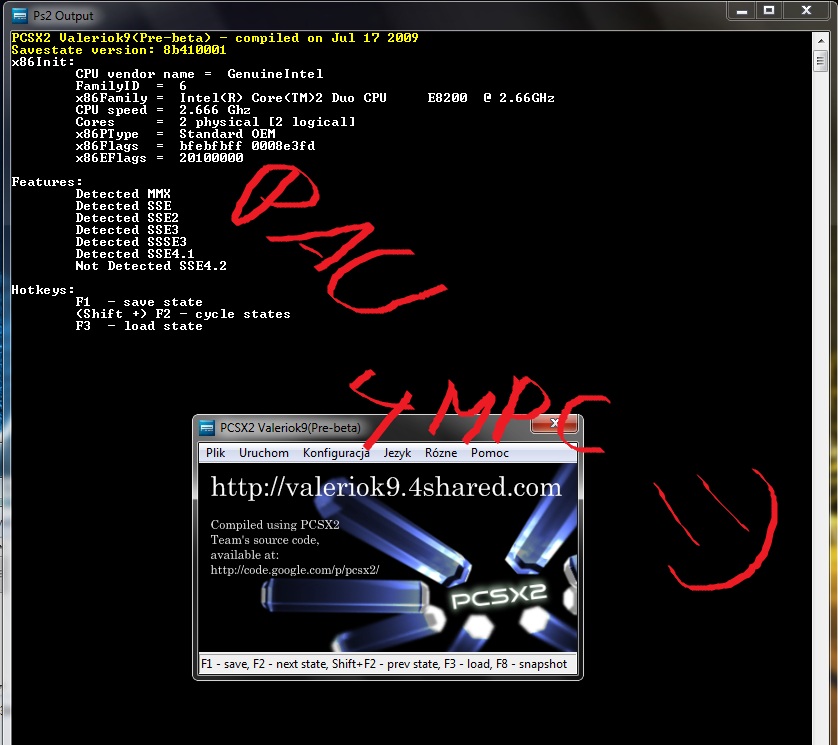Click the 'F1 - save state' hotkey line
838x745 pixels.
pos(139,302)
